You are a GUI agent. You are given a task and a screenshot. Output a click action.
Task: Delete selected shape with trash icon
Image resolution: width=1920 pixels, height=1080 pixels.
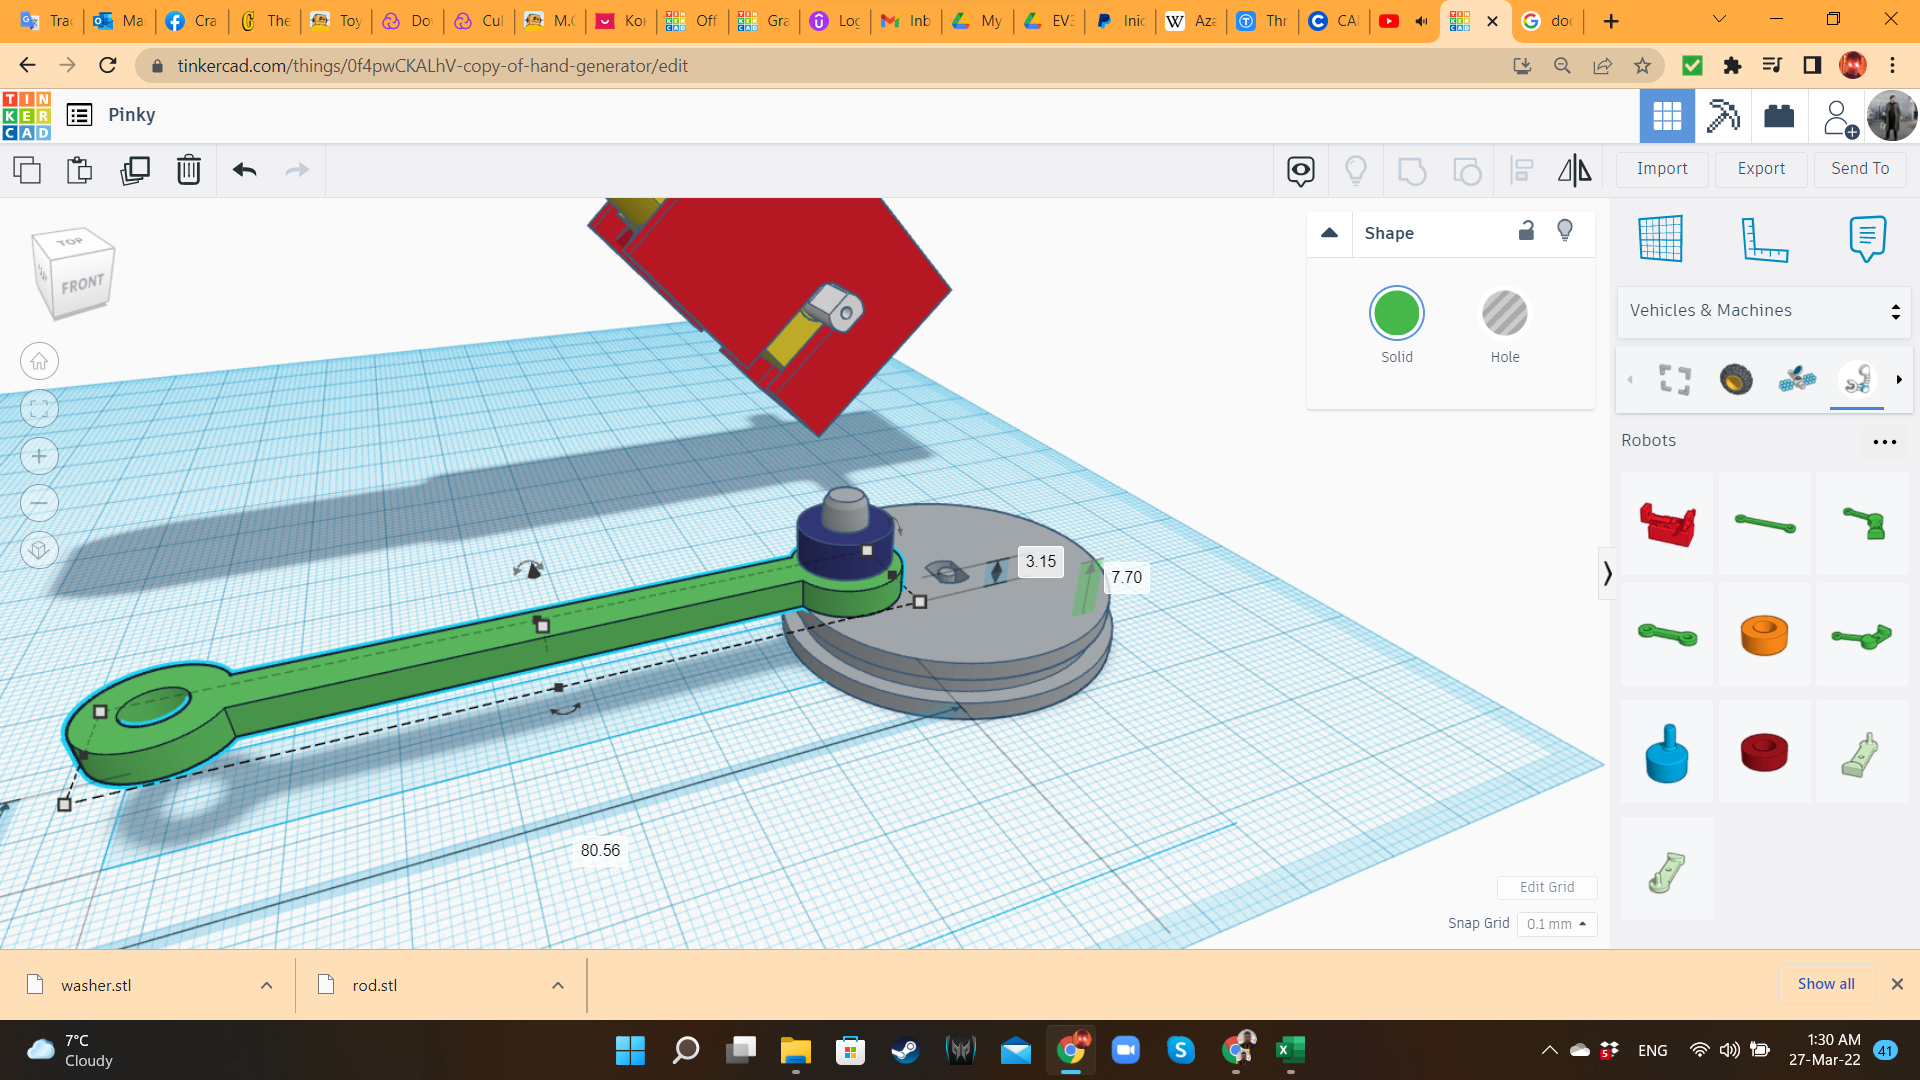pyautogui.click(x=188, y=170)
